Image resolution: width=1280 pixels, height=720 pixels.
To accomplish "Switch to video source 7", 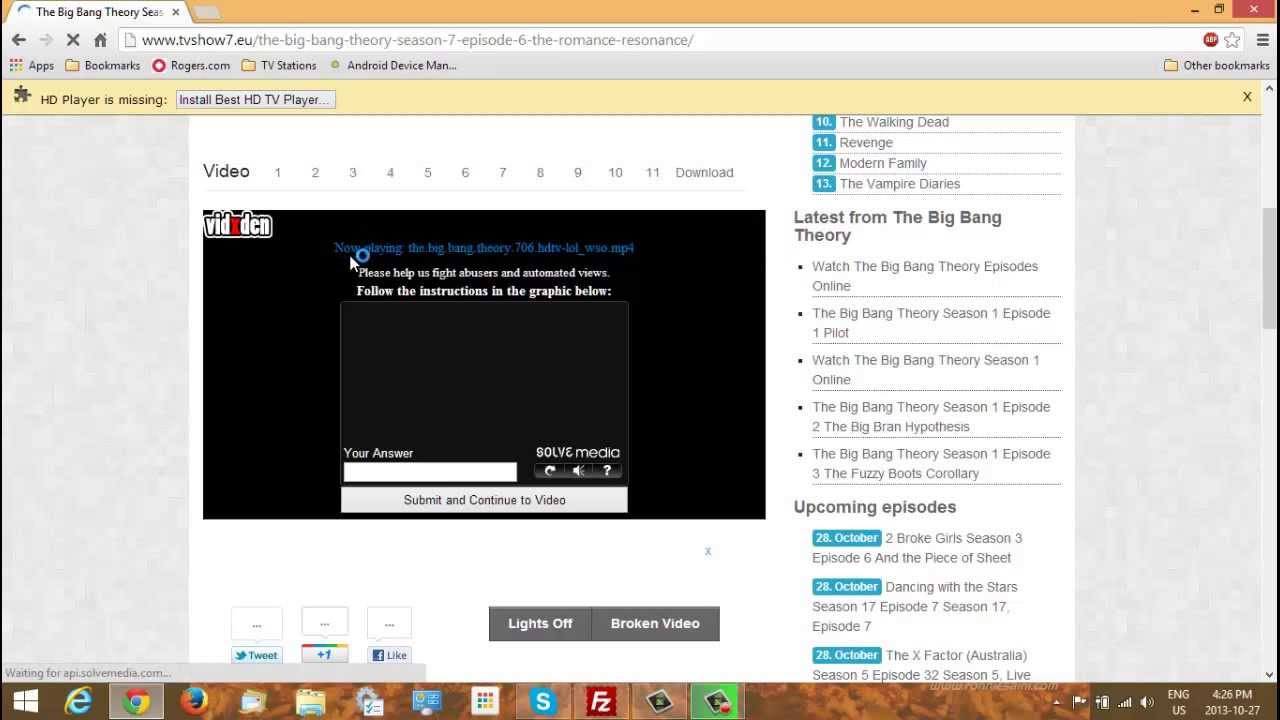I will 503,172.
